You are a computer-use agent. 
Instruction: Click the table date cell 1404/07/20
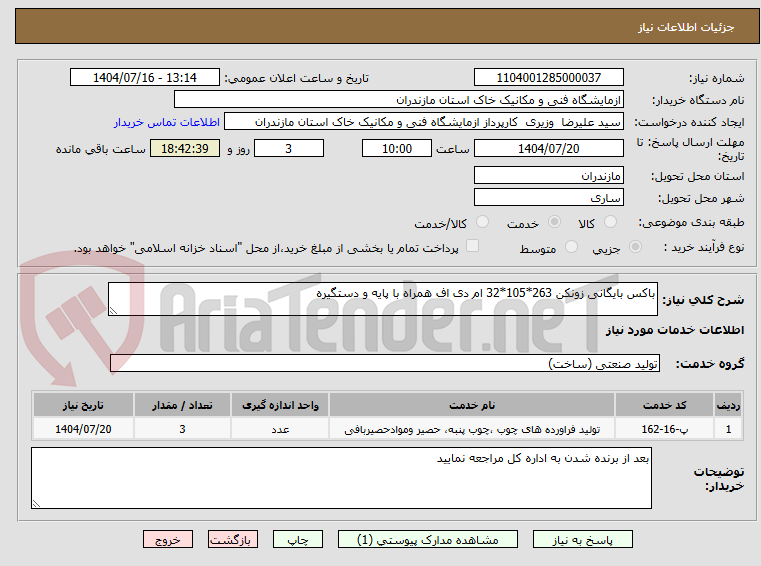pos(83,429)
